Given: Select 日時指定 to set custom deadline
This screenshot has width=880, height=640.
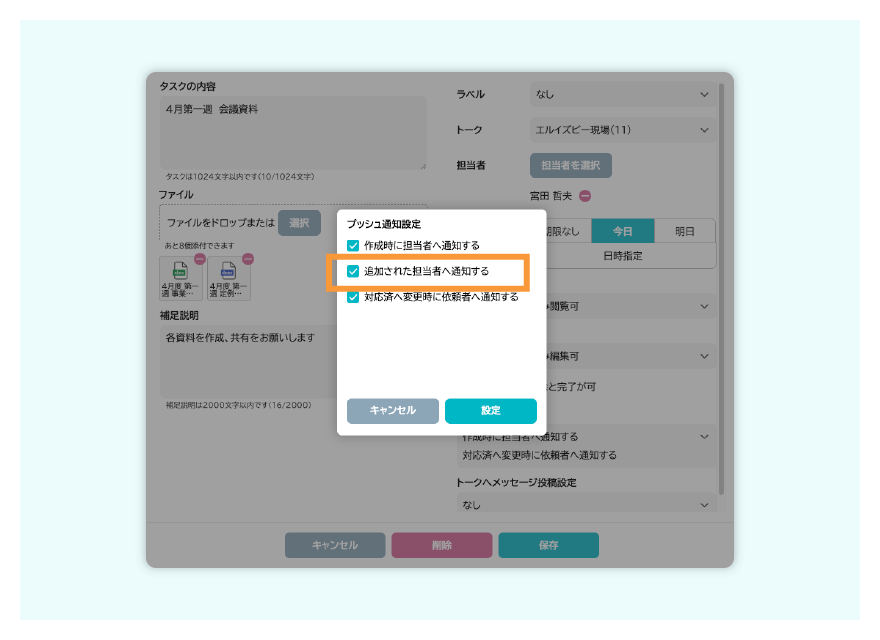Looking at the screenshot, I should pos(624,256).
